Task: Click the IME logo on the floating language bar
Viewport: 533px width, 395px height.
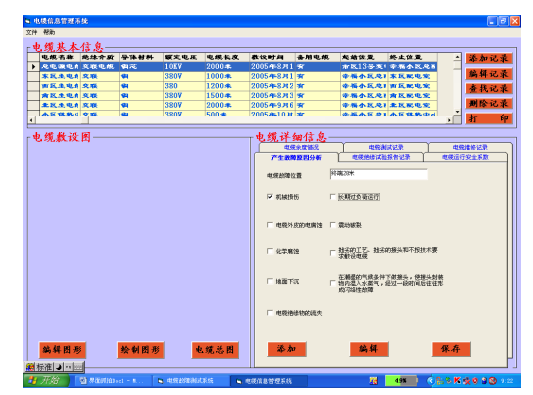Action: point(30,367)
